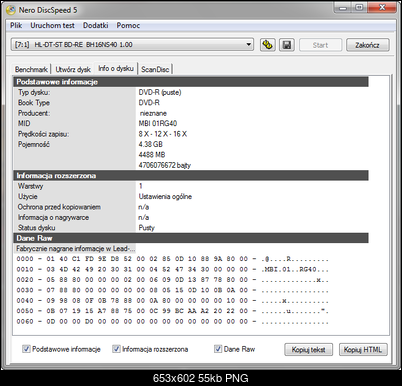Click the Informacja rozszerzona section header
Screen dimensions: 402x386
pos(191,175)
